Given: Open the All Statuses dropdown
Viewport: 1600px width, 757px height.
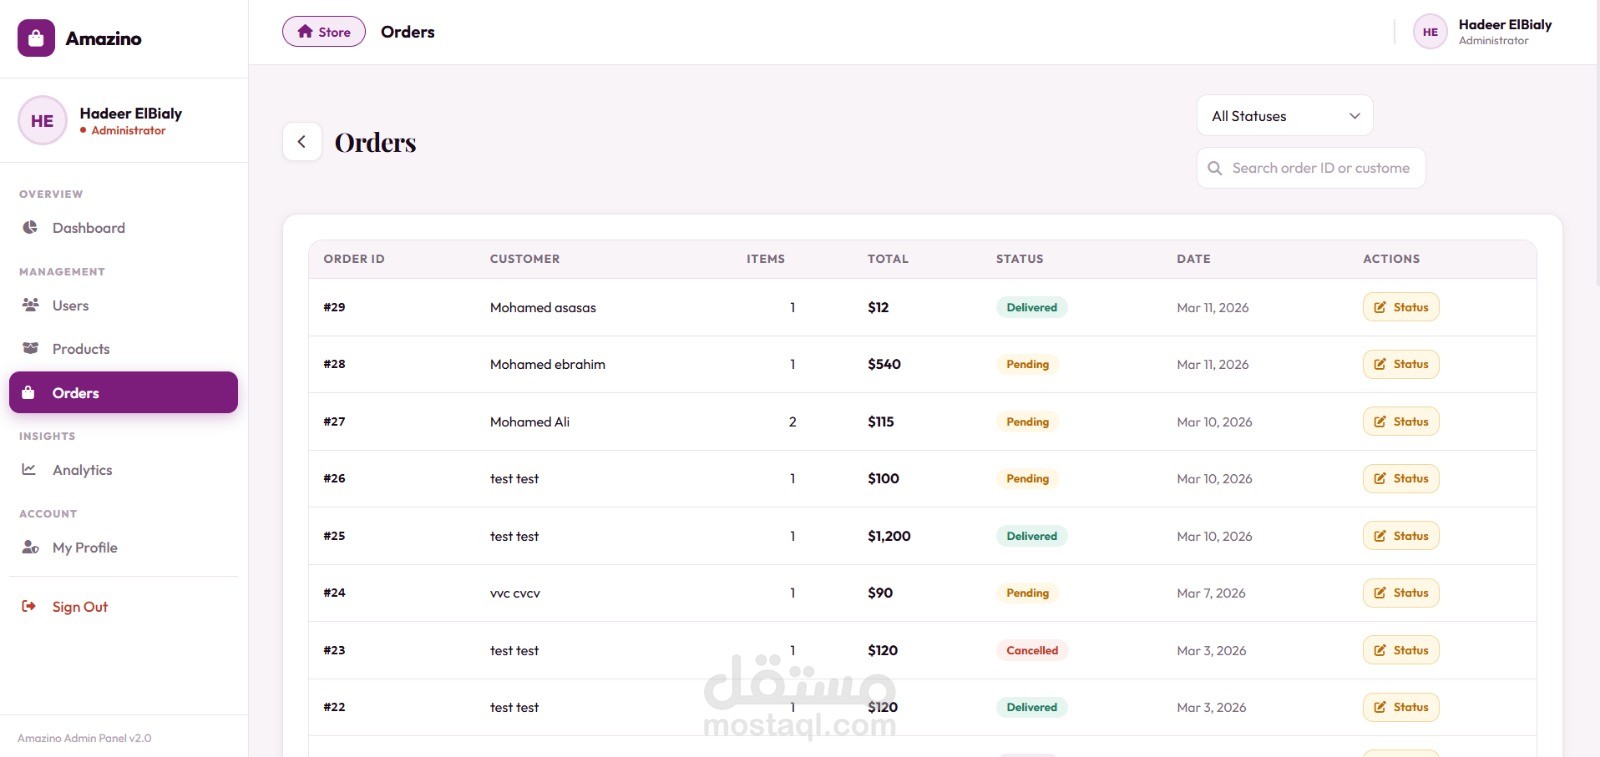Looking at the screenshot, I should point(1284,116).
